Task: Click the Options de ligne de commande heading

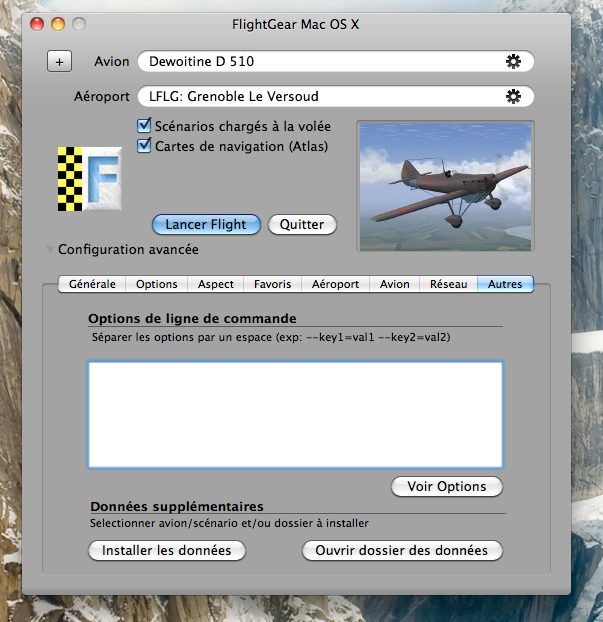Action: pos(192,319)
